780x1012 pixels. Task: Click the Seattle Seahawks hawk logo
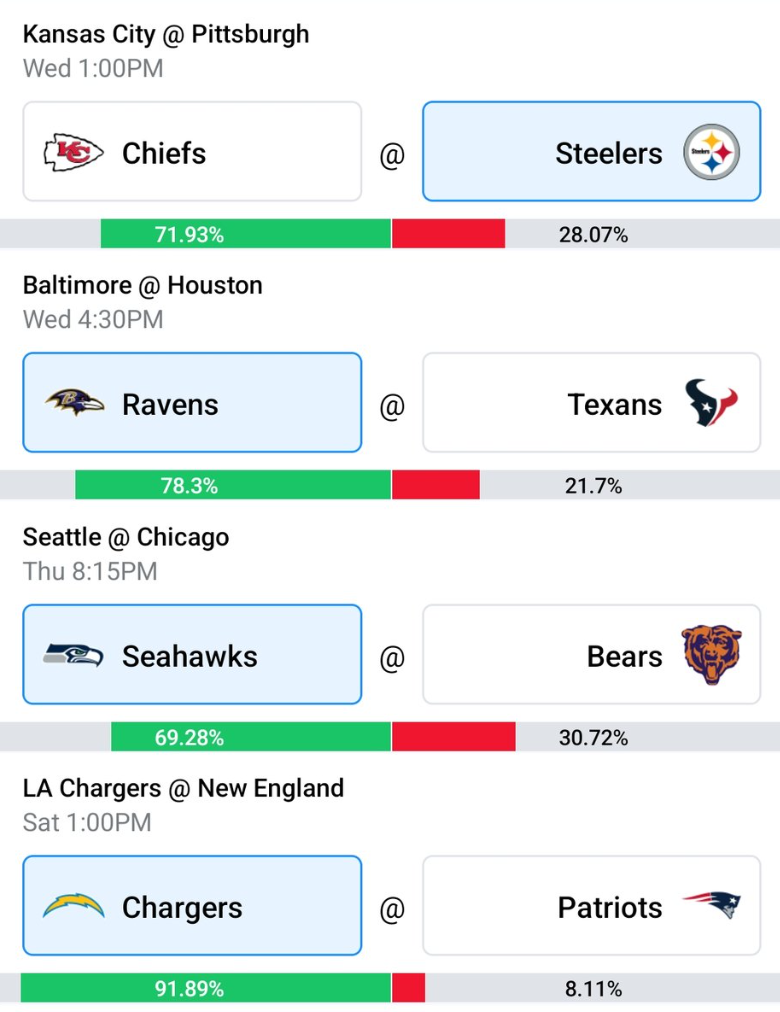[x=73, y=654]
